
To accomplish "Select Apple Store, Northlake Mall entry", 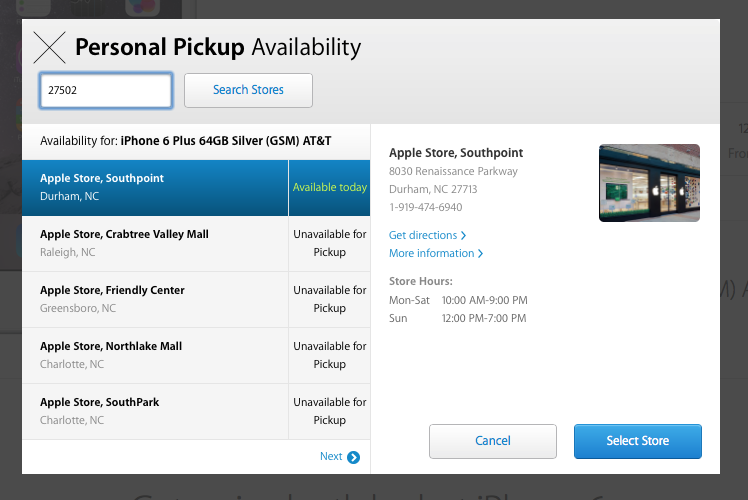I will pyautogui.click(x=155, y=355).
